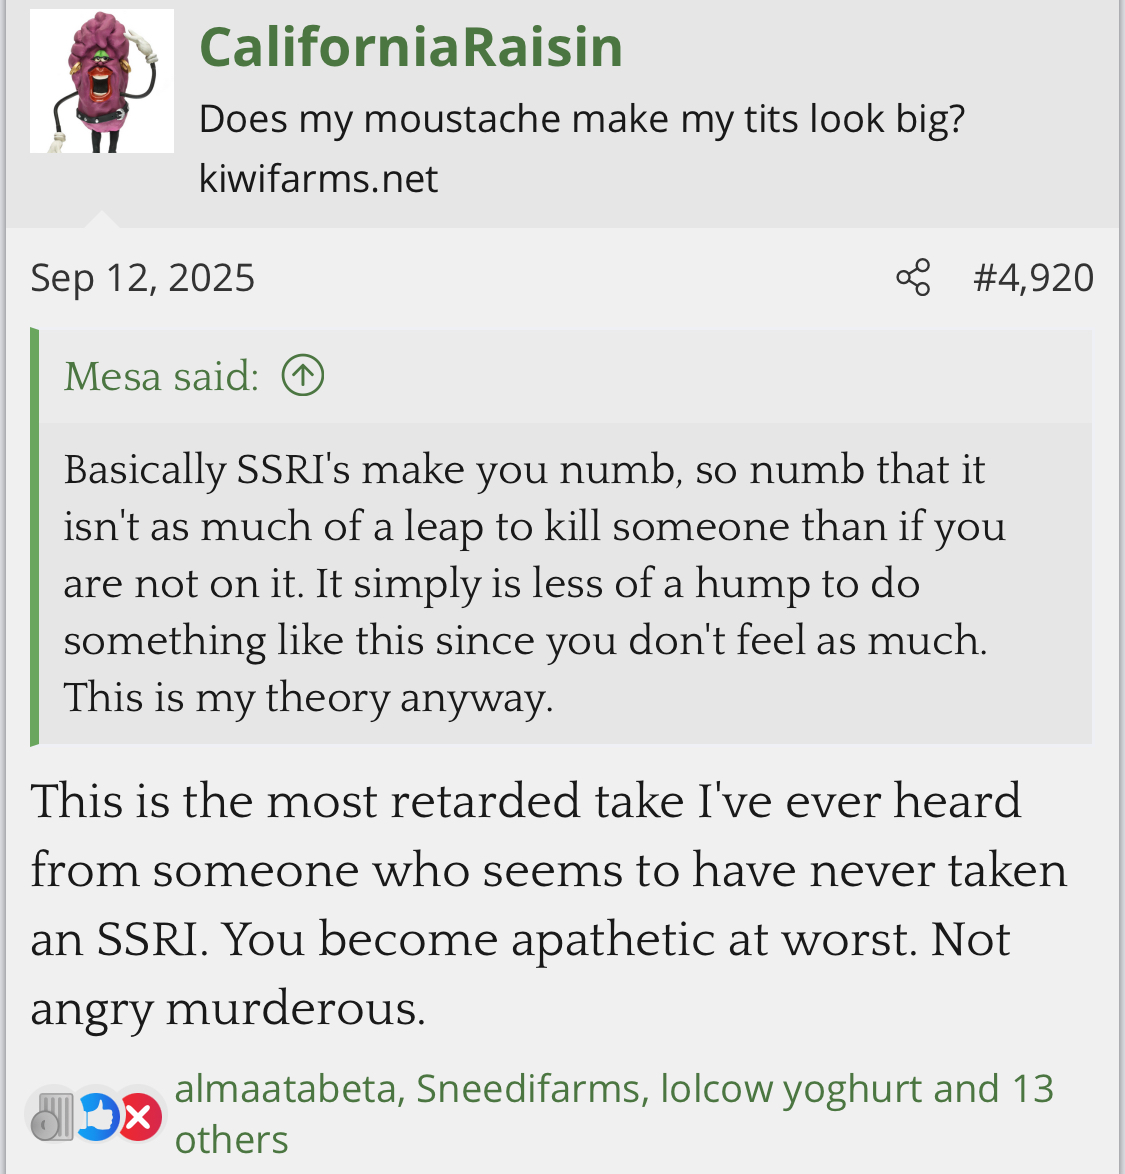Click the up-arrow icon next to Mesa said
Viewport: 1125px width, 1174px height.
pos(303,376)
